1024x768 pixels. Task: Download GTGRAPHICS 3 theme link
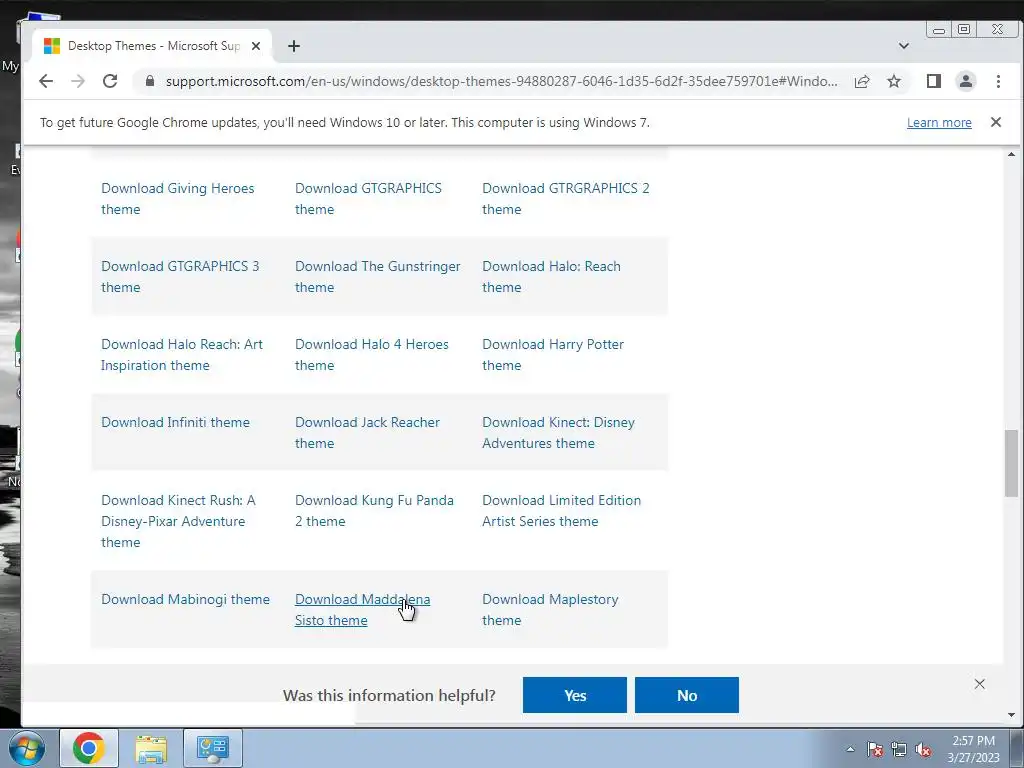180,276
